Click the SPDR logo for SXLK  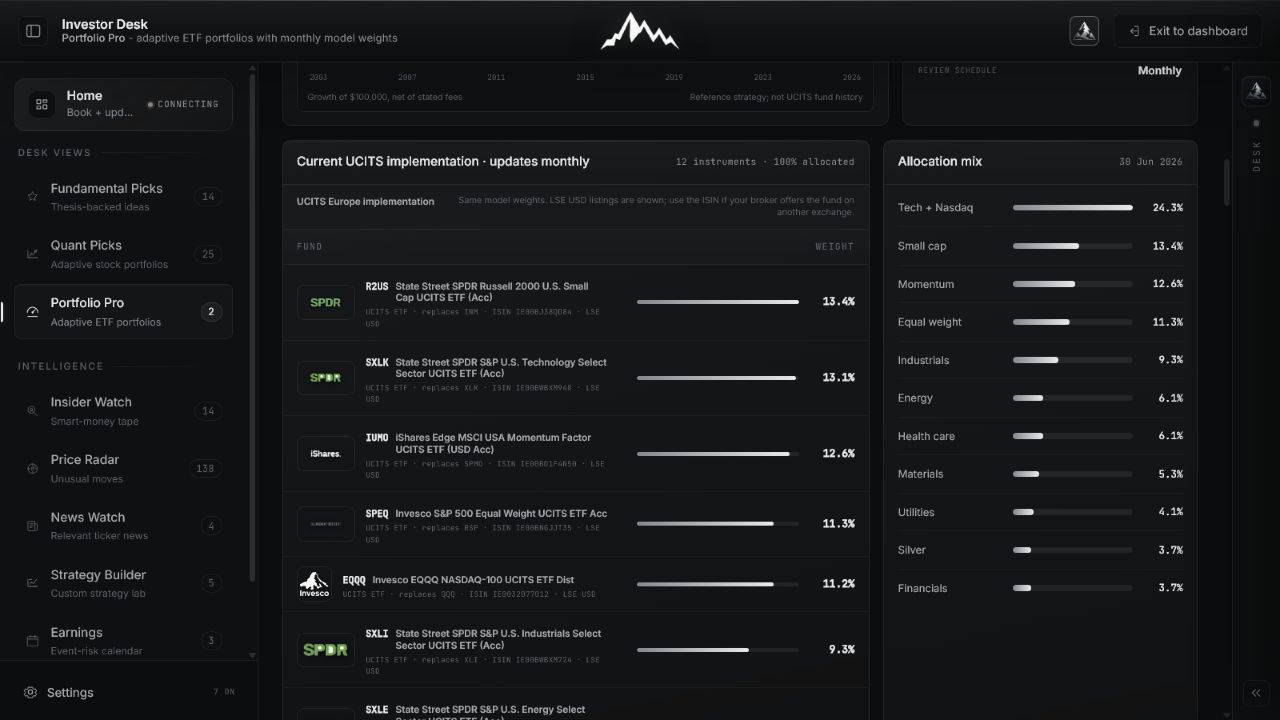click(326, 378)
